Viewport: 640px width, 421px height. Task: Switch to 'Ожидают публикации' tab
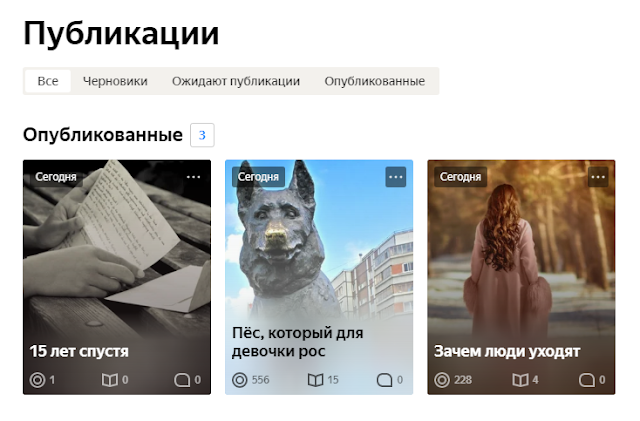[x=236, y=81]
